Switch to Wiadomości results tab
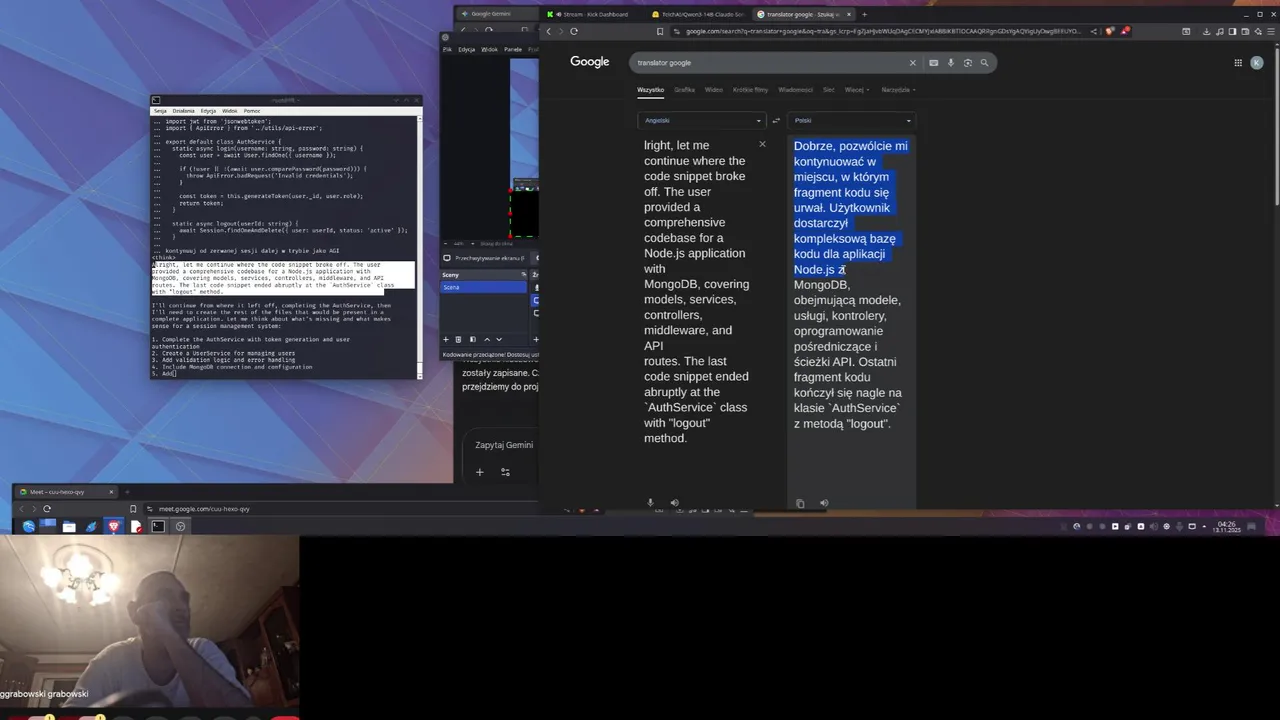 [796, 90]
